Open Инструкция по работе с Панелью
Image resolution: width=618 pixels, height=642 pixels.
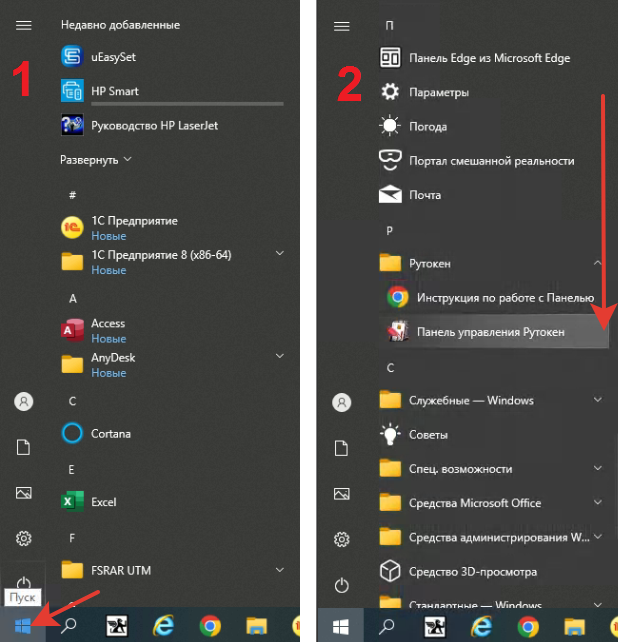[x=490, y=298]
